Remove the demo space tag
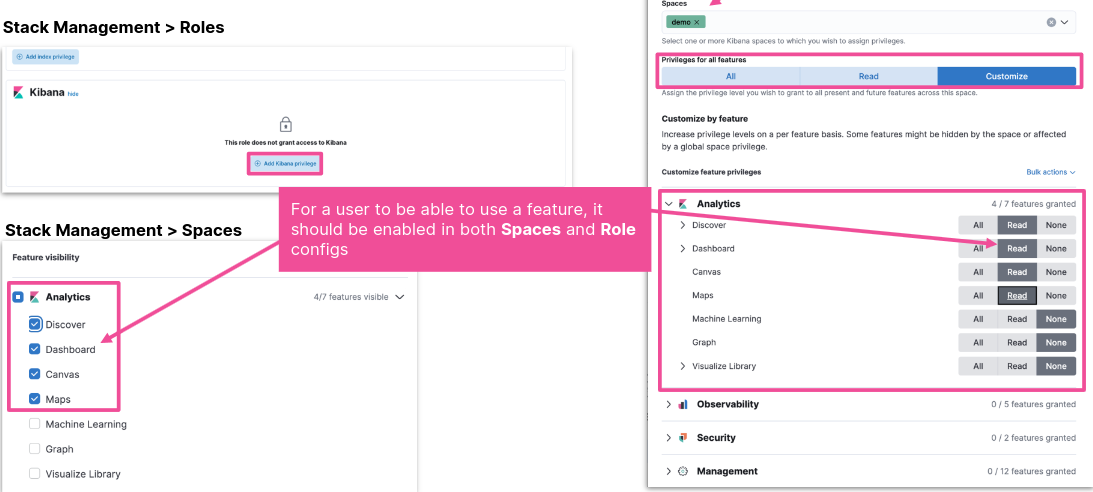Screen dimensions: 1093x492 (698, 22)
